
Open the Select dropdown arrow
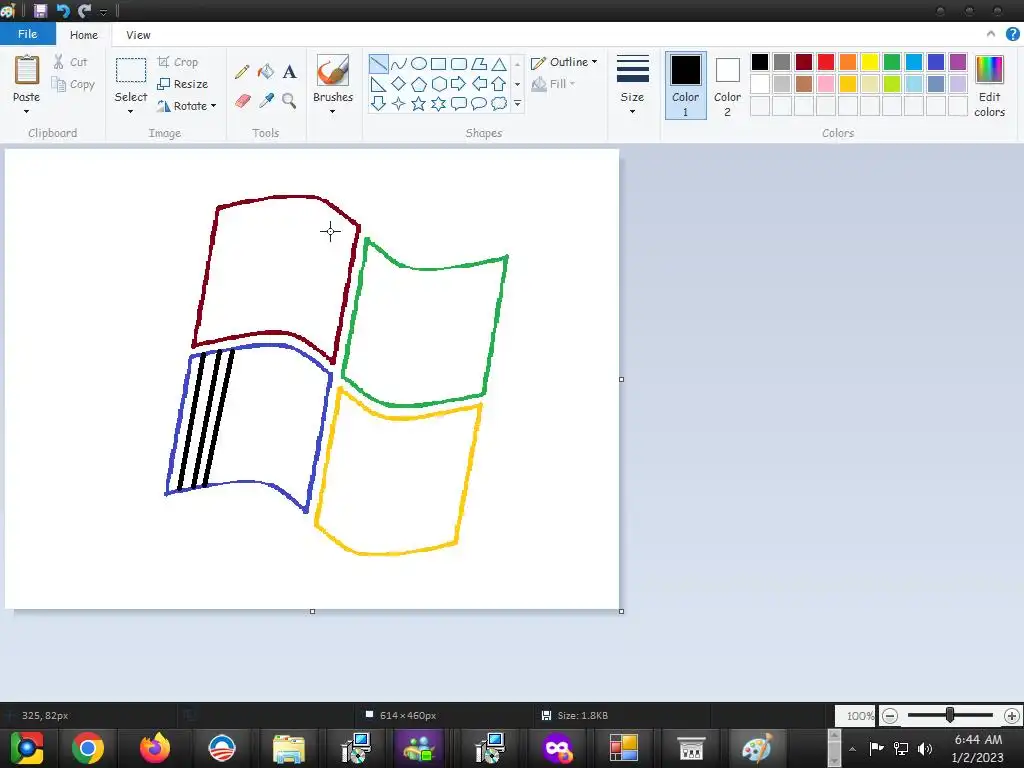[x=131, y=112]
